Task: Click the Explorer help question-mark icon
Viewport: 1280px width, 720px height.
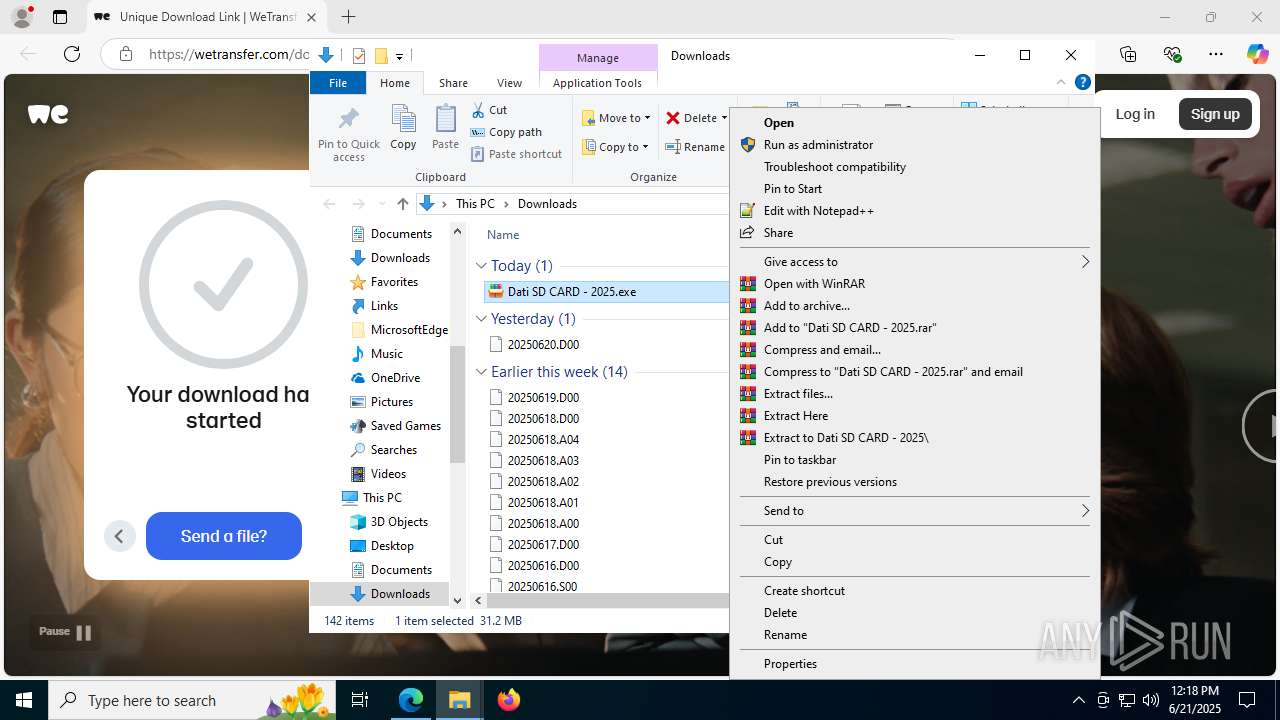Action: [1082, 82]
